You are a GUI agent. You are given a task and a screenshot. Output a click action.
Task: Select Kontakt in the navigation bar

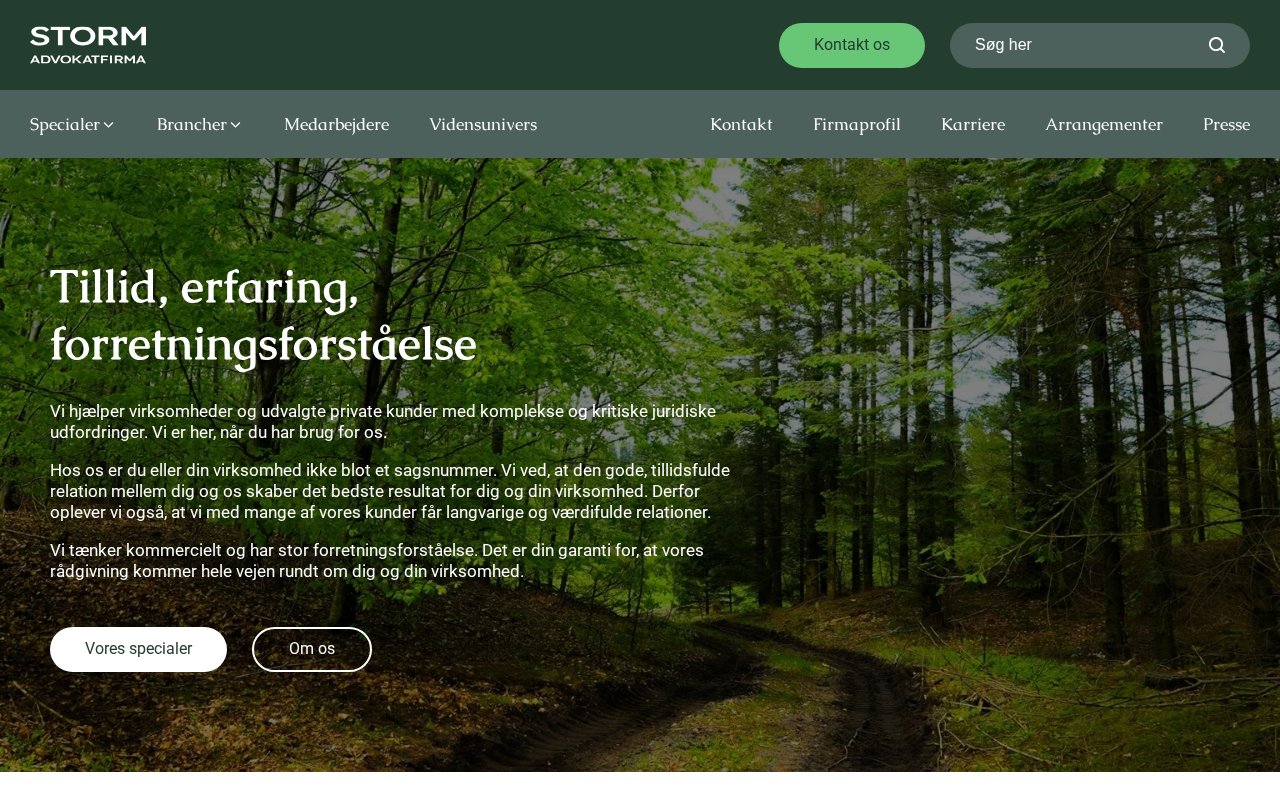pyautogui.click(x=741, y=124)
